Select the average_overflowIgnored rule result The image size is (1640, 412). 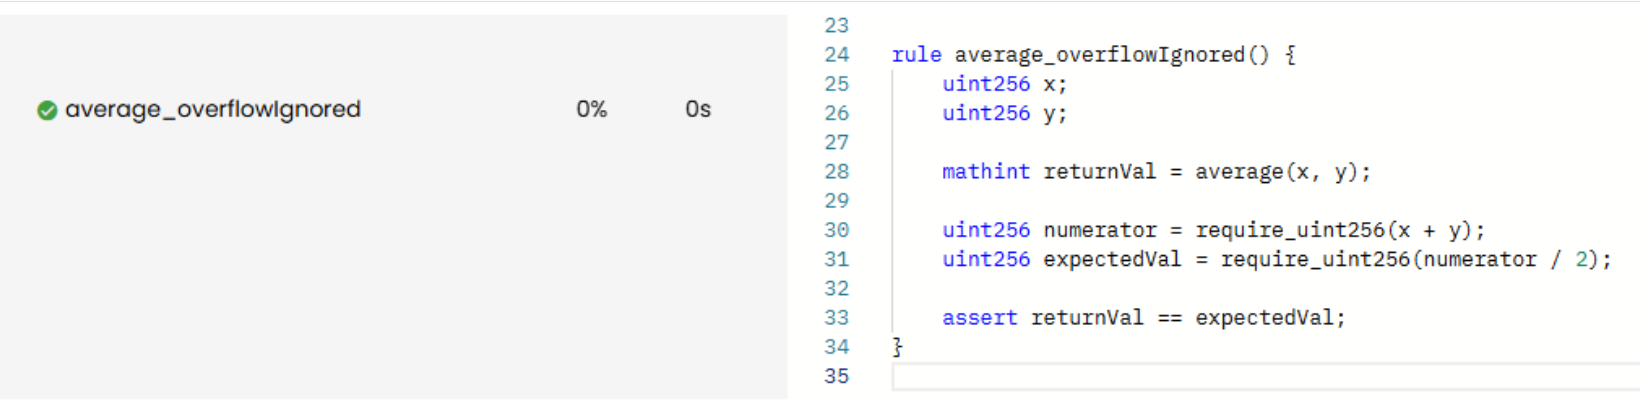(x=212, y=109)
